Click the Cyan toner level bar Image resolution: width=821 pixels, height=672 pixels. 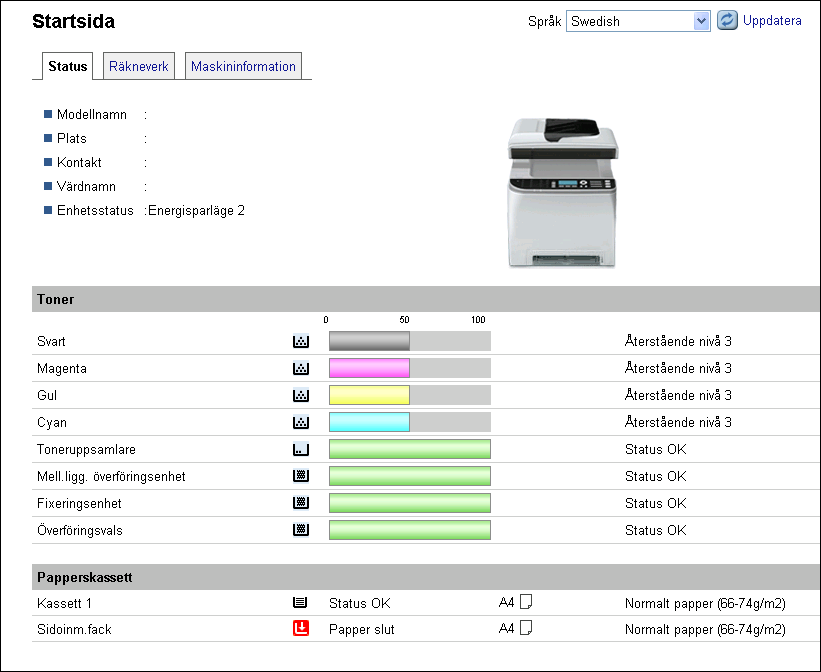click(x=369, y=422)
